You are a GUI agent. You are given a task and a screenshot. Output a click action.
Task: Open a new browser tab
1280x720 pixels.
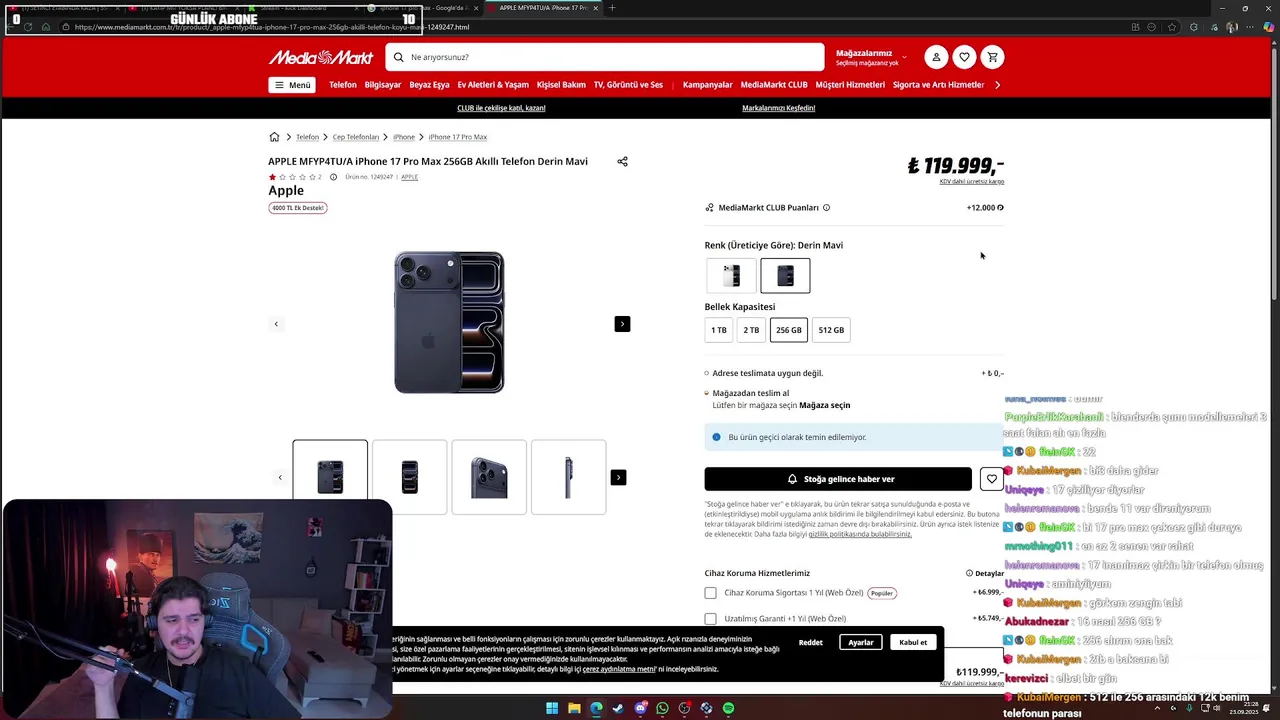(612, 8)
